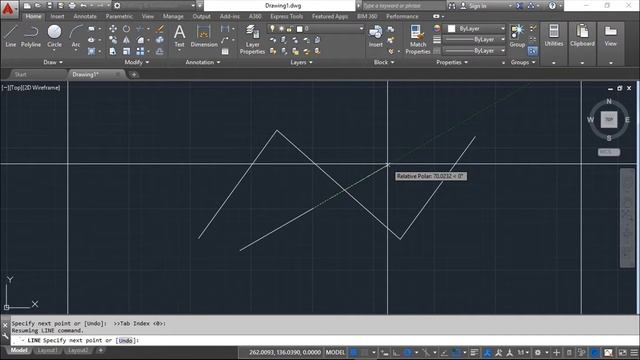Screen dimensions: 640x360
Task: Open the Insert ribbon tab
Action: (57, 16)
